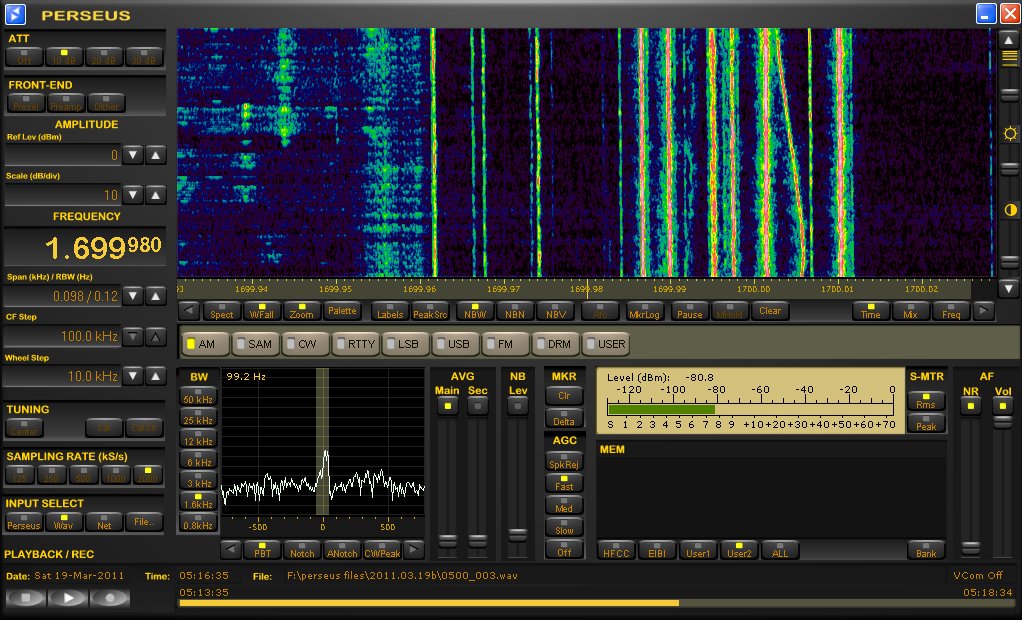Screen dimensions: 1022x620
Task: Select the DRM mode
Action: coord(554,344)
